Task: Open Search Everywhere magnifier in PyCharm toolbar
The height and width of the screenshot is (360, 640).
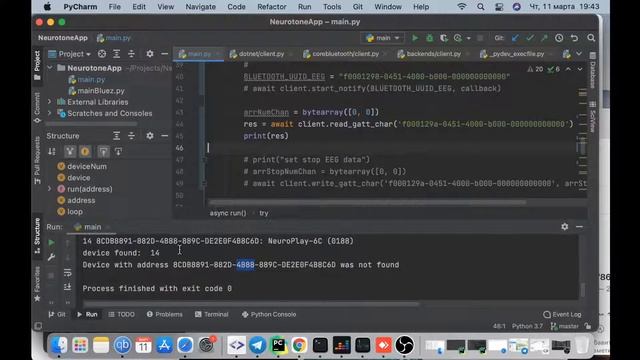Action: point(591,38)
